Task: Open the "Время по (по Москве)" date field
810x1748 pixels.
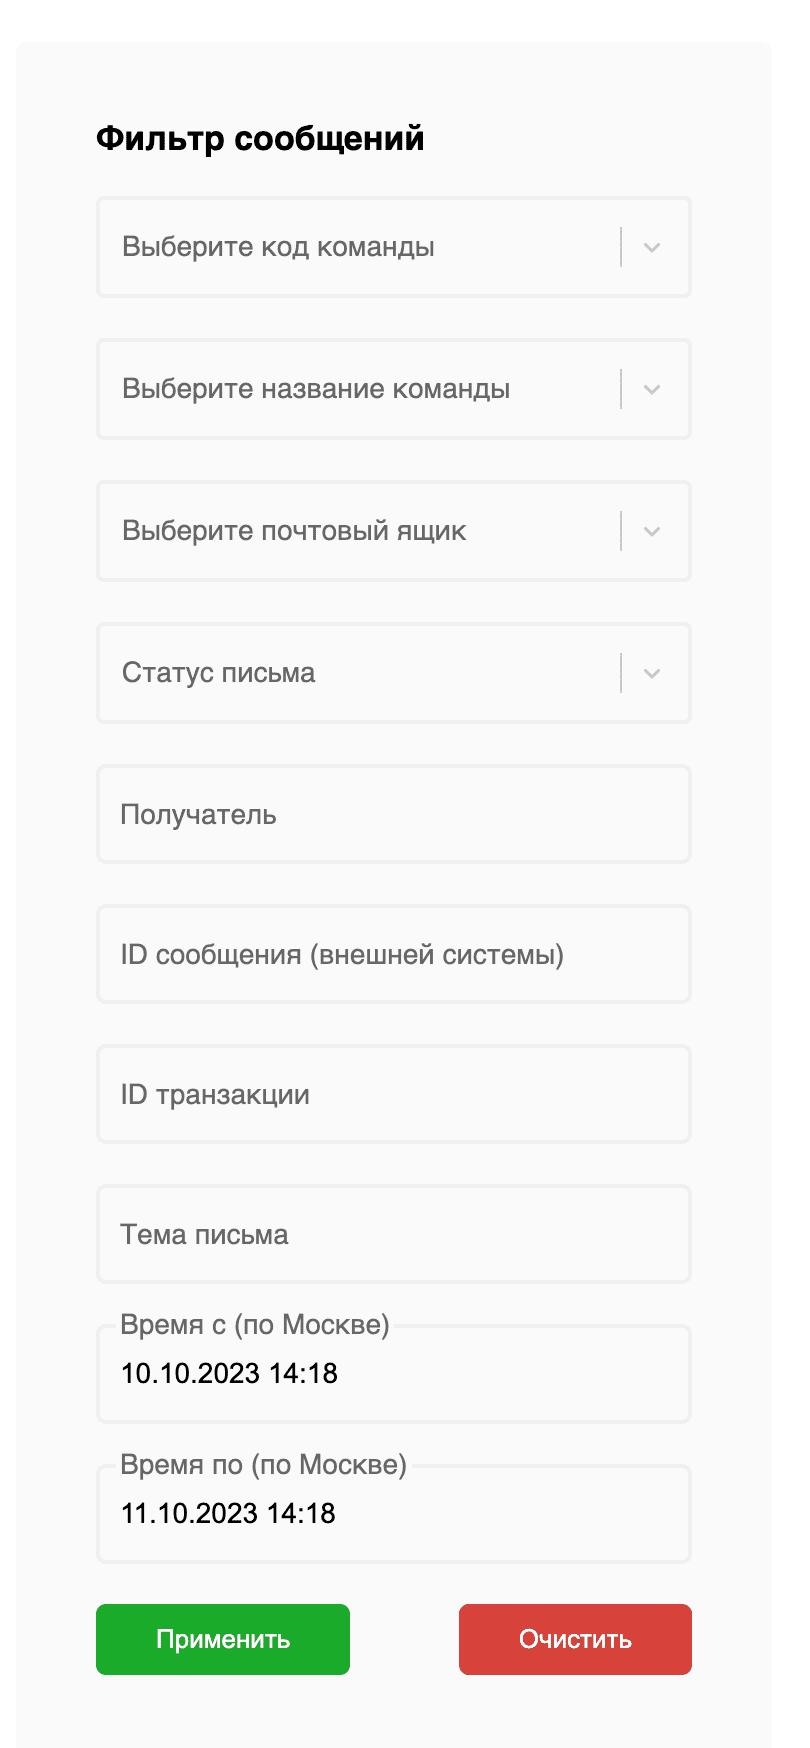Action: point(394,1514)
